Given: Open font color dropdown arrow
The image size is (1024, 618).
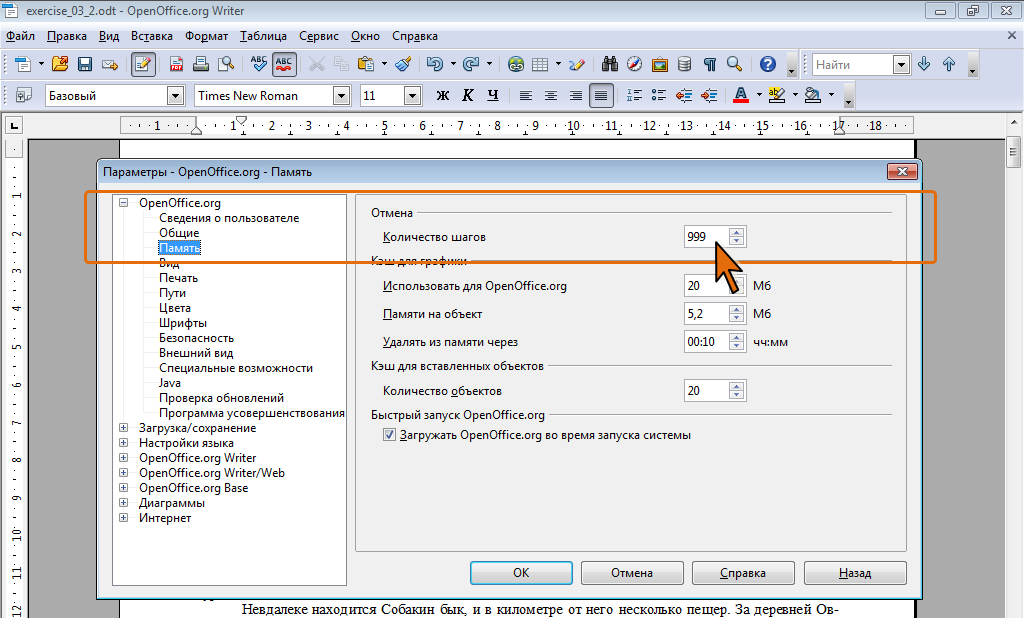Looking at the screenshot, I should tap(760, 95).
